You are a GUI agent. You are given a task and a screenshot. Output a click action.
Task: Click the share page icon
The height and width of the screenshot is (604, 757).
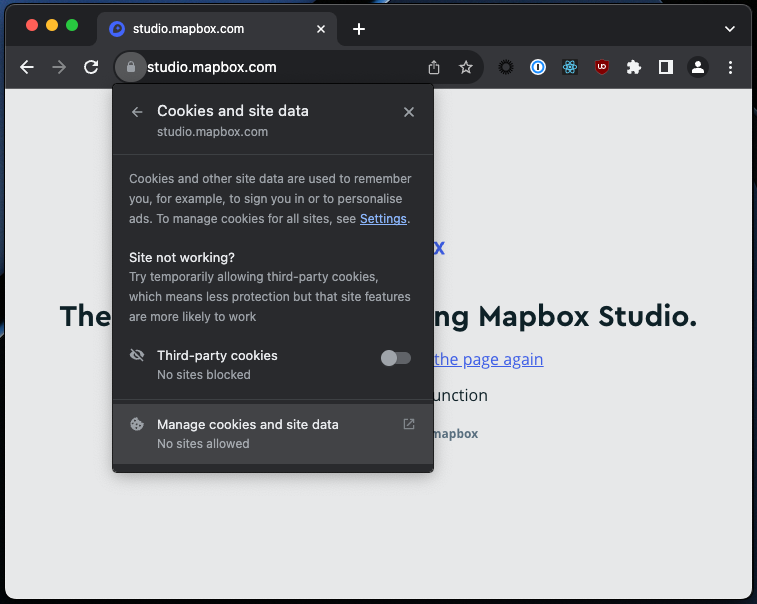(434, 67)
